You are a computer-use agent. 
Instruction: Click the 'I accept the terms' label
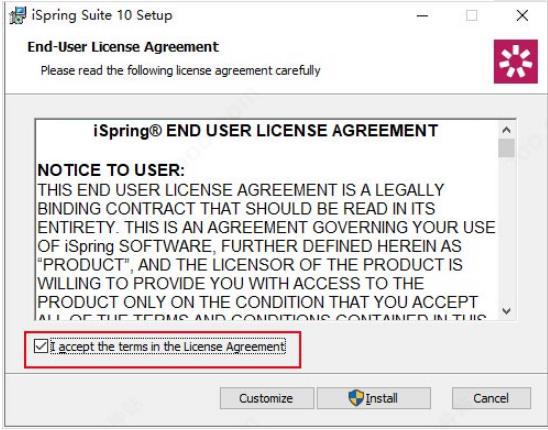click(168, 346)
